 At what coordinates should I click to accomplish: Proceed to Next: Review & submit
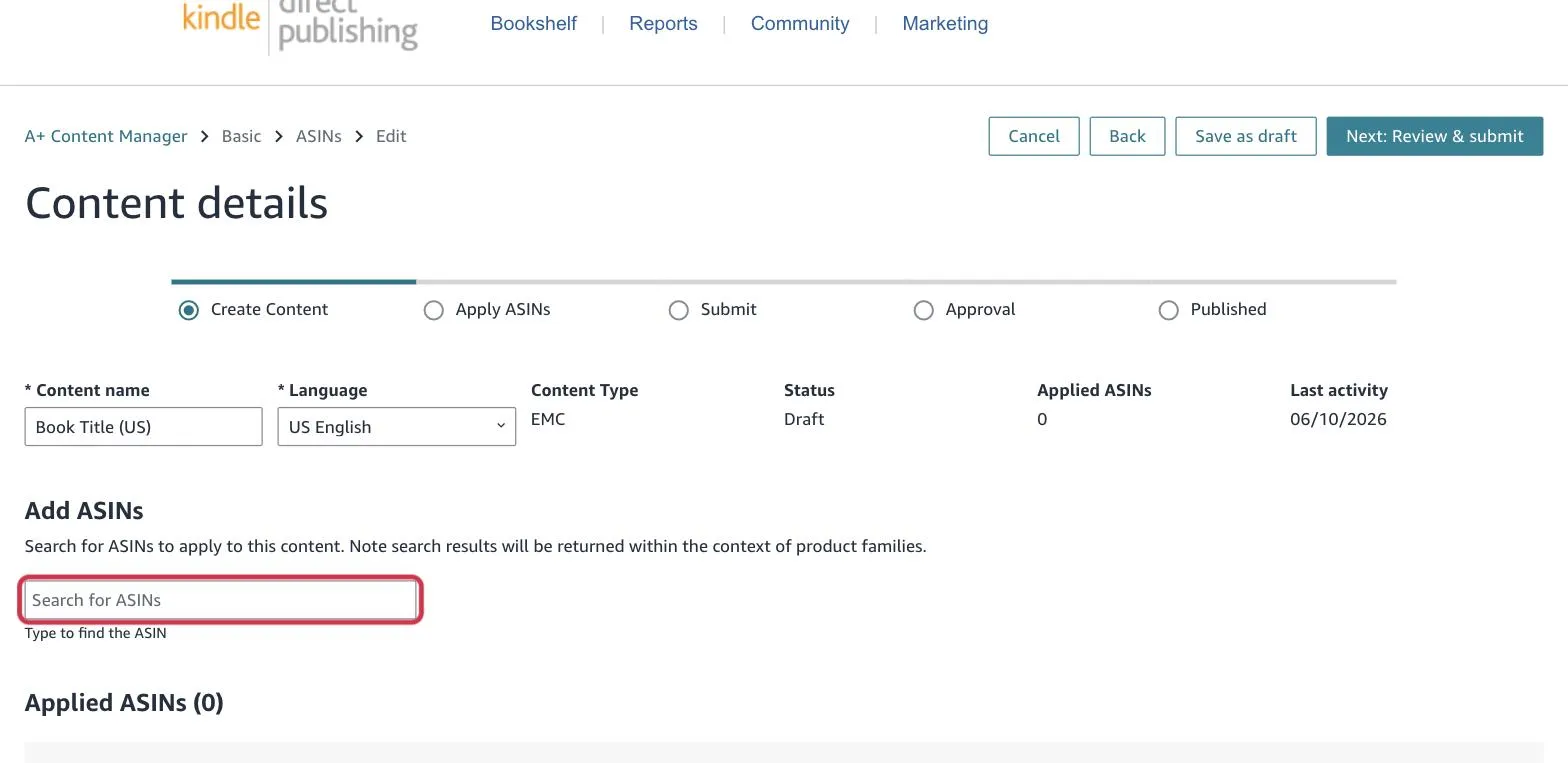point(1435,136)
